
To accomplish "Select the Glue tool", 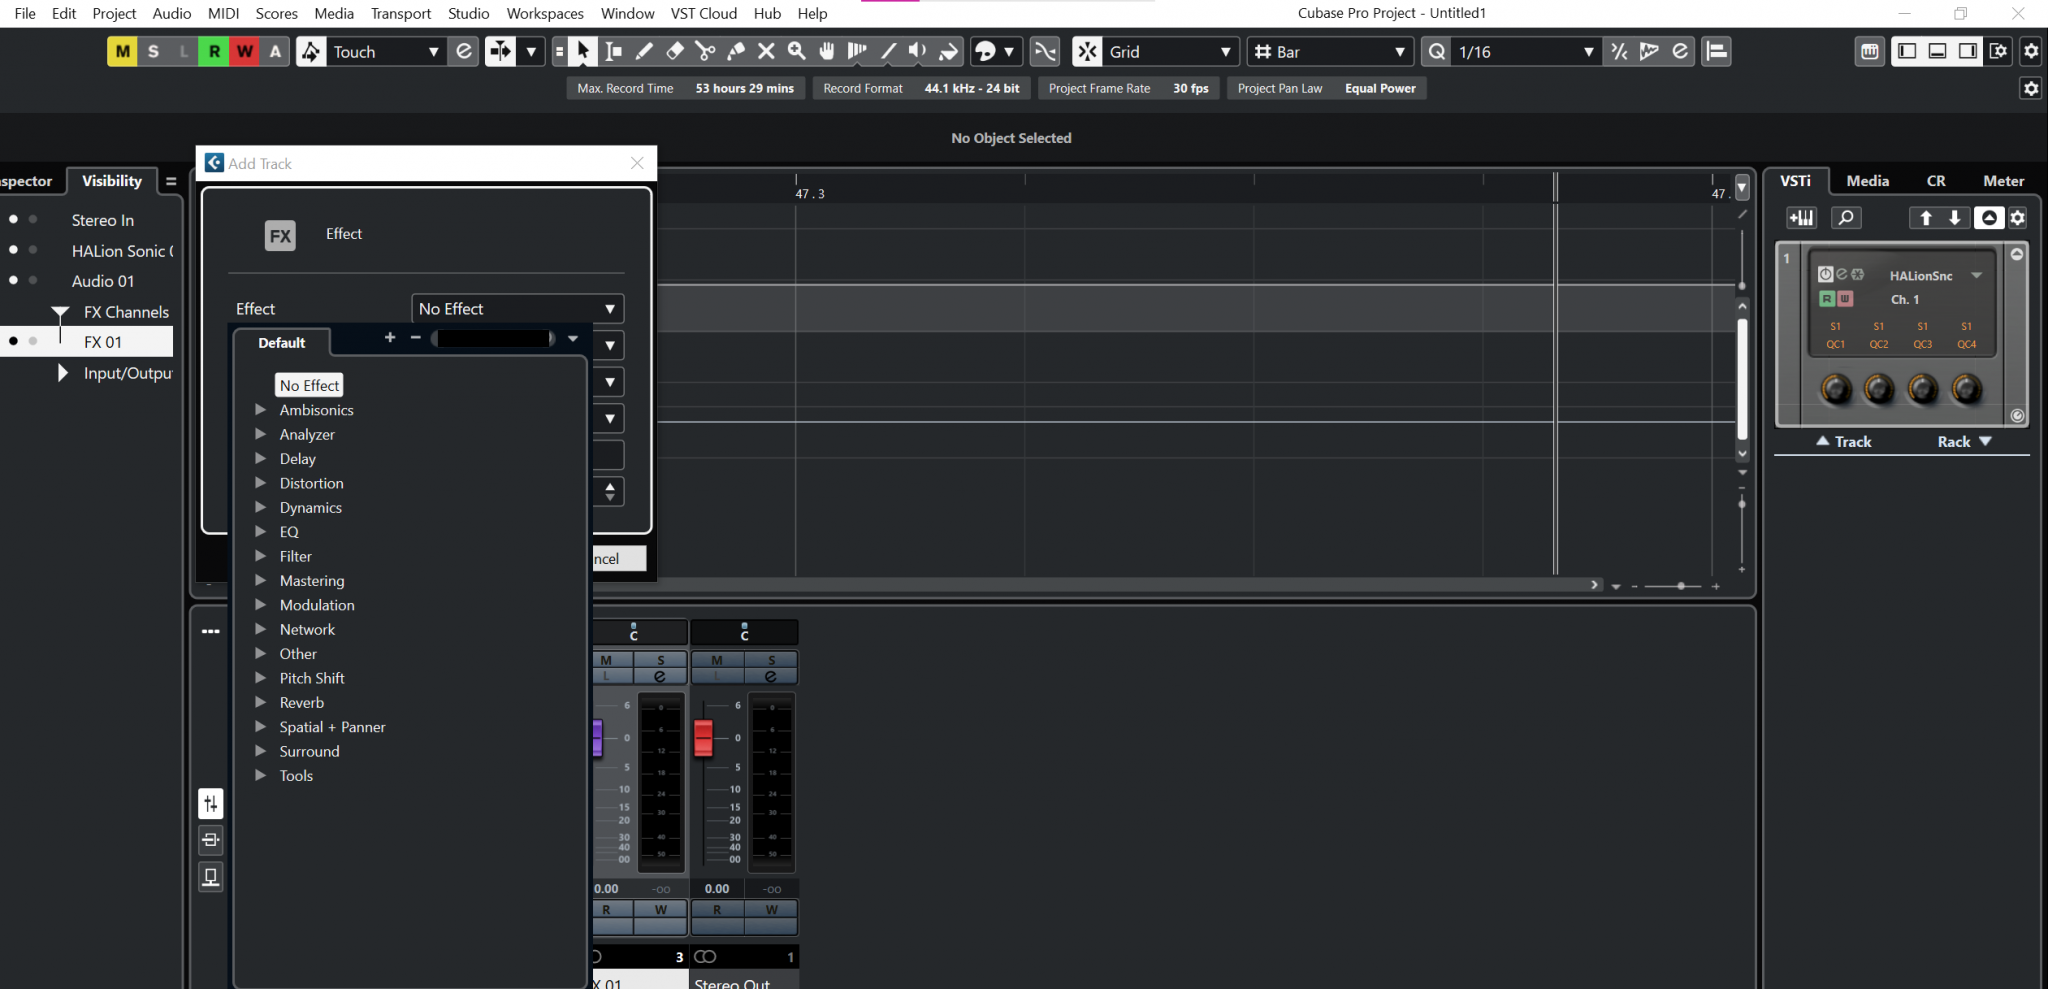I will click(x=738, y=51).
